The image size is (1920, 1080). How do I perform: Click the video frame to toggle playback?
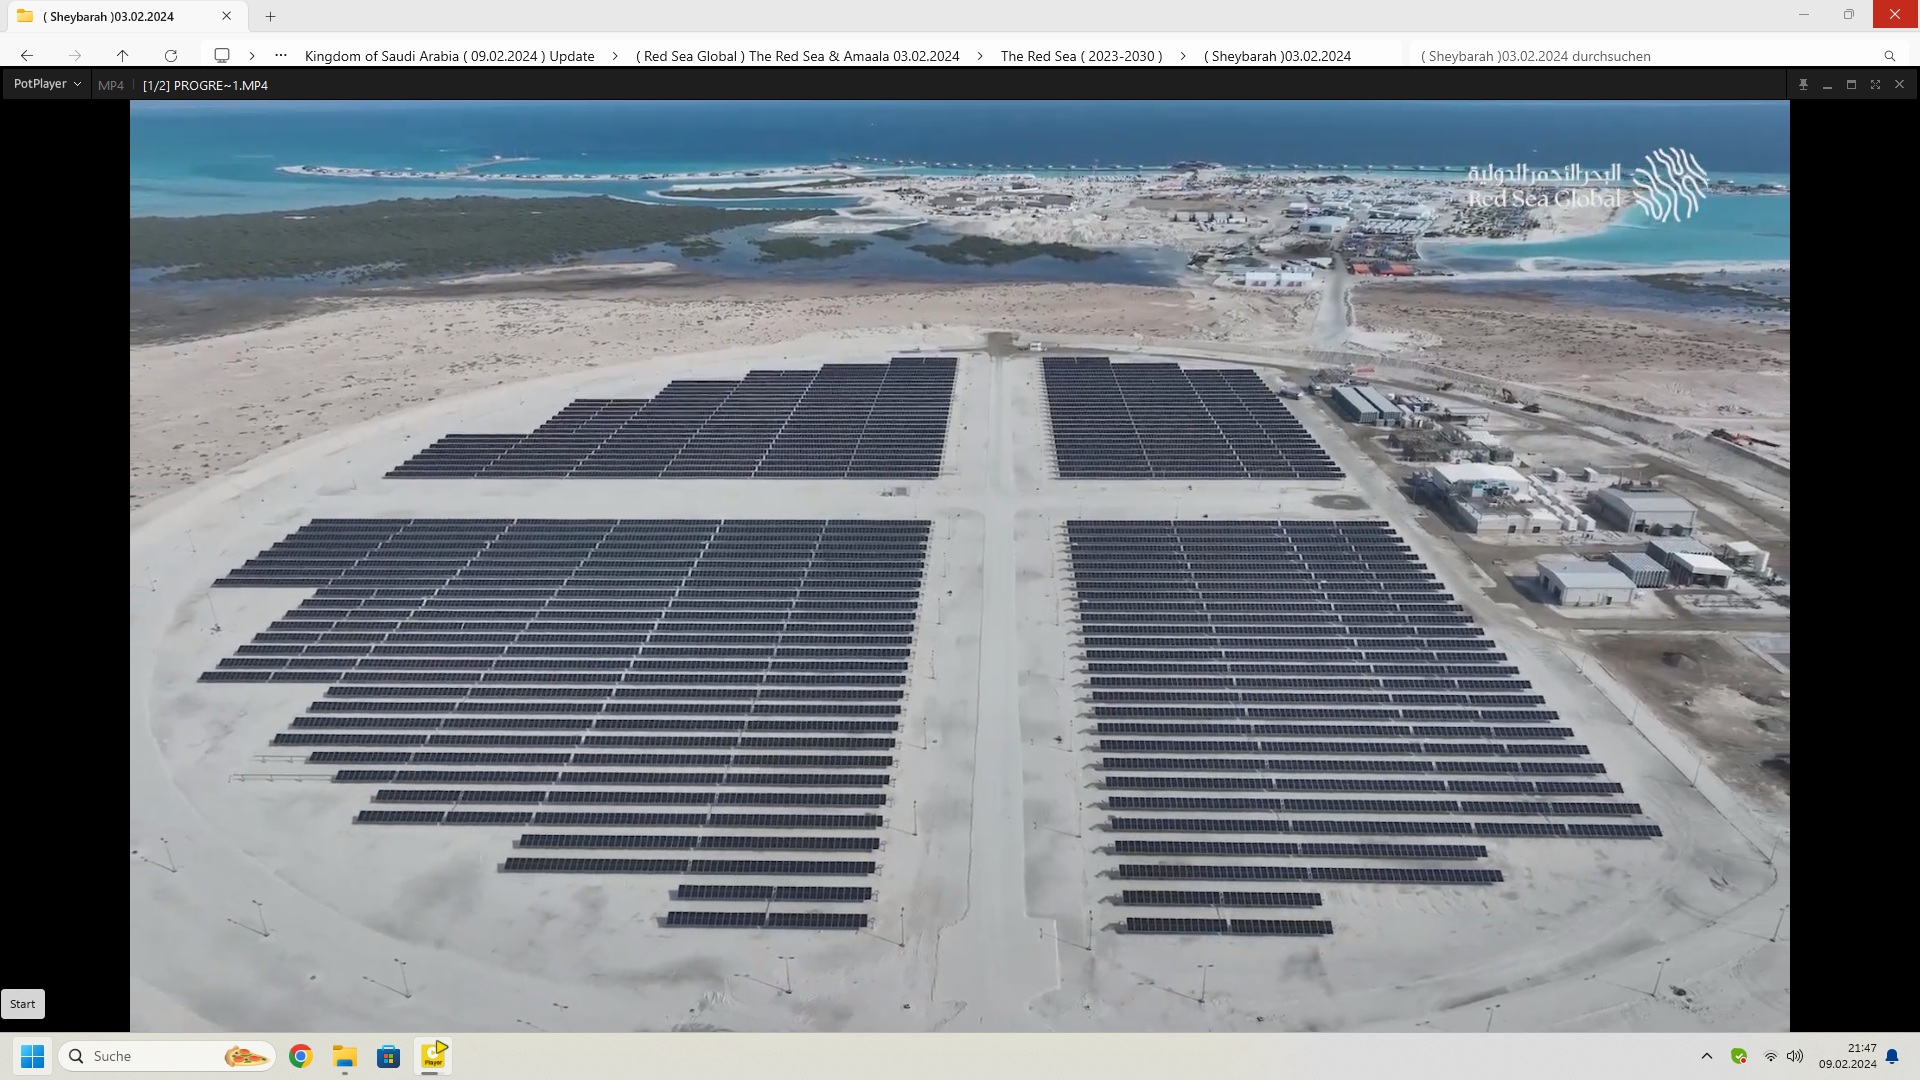click(960, 566)
